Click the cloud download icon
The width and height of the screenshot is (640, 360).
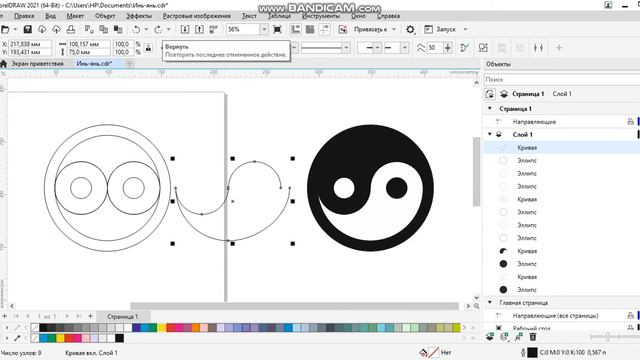[42, 29]
